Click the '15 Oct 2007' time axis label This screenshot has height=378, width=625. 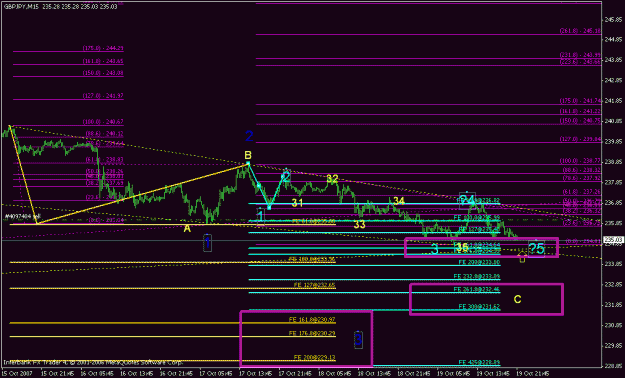pyautogui.click(x=17, y=373)
